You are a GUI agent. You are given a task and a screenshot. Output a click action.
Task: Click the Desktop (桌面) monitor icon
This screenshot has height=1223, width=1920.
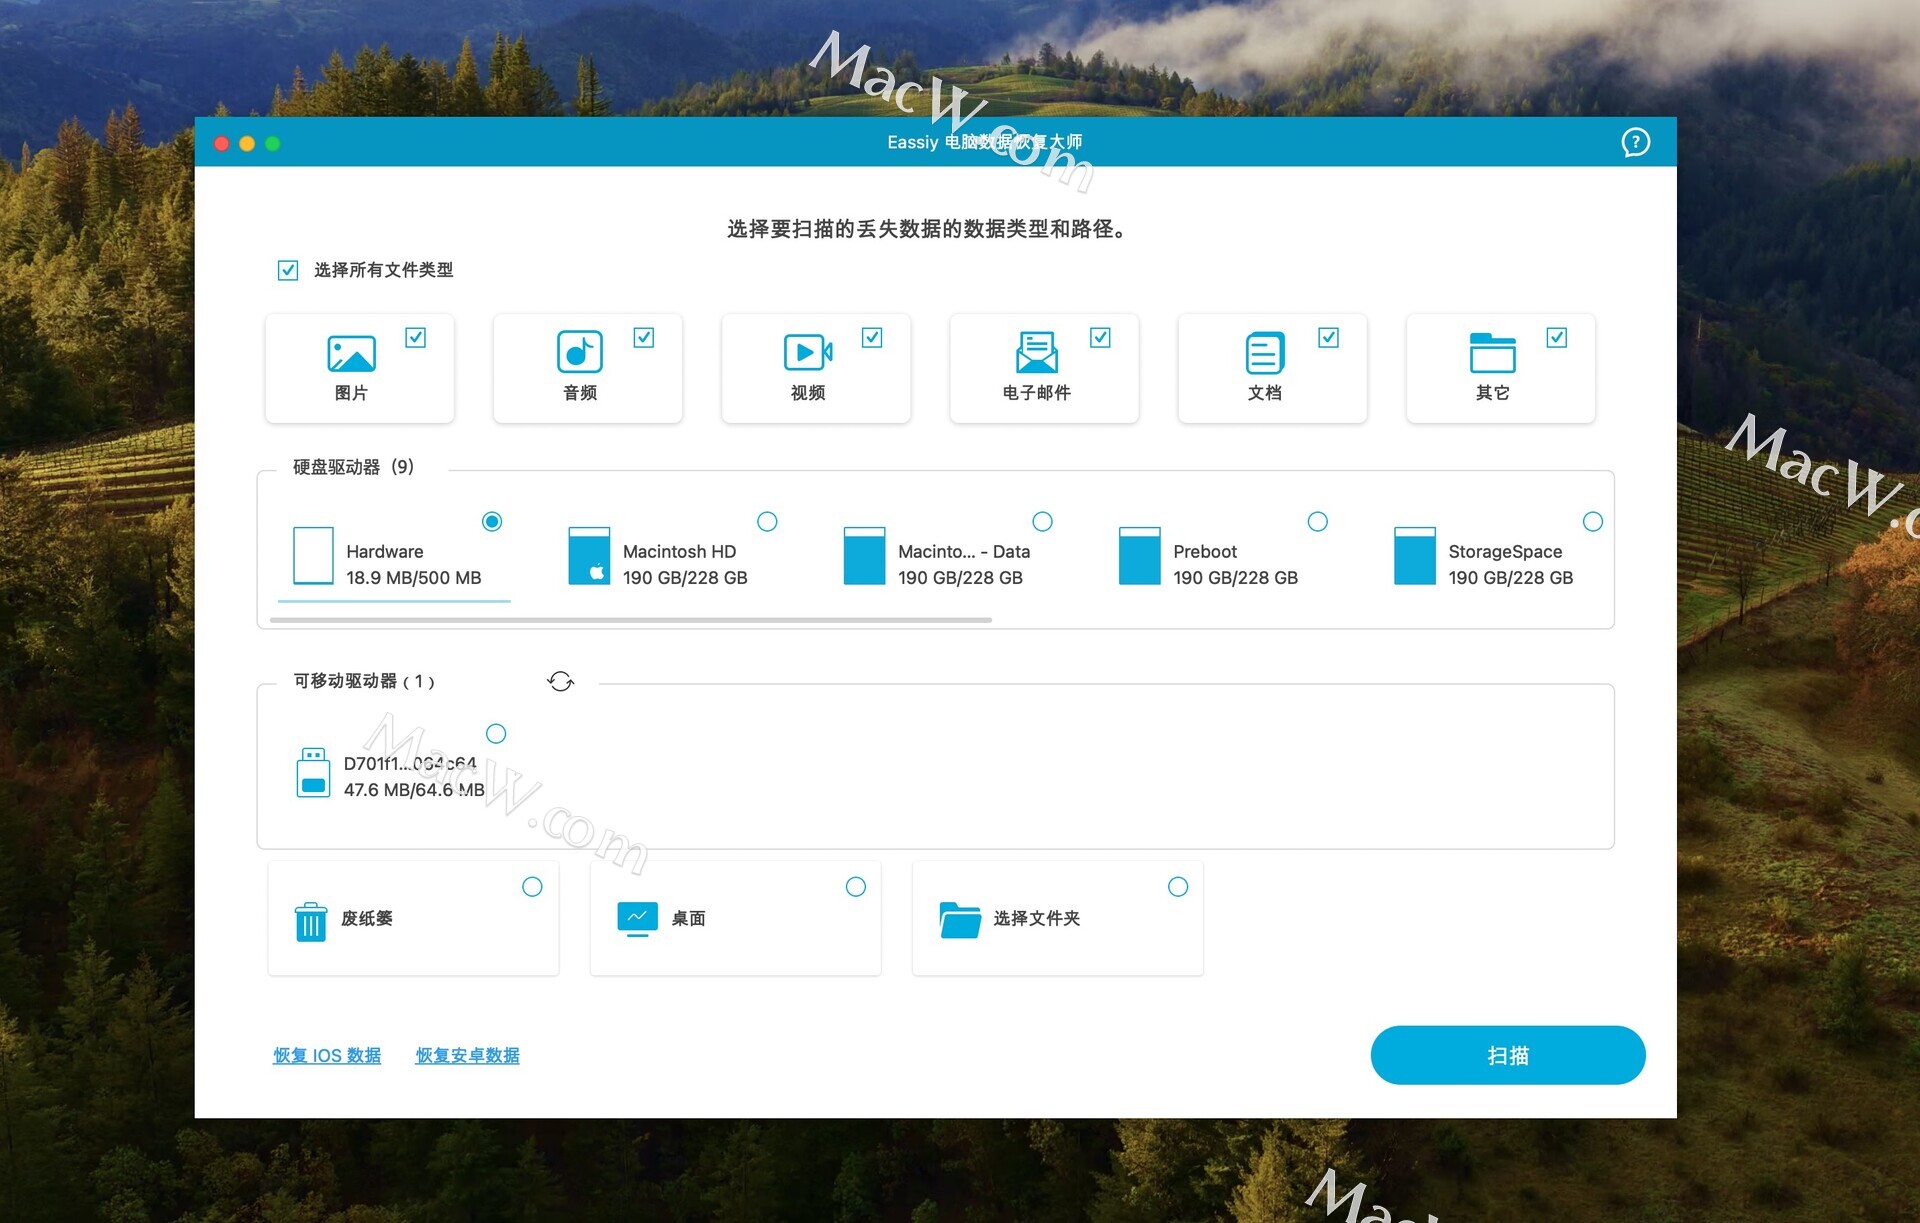tap(638, 919)
